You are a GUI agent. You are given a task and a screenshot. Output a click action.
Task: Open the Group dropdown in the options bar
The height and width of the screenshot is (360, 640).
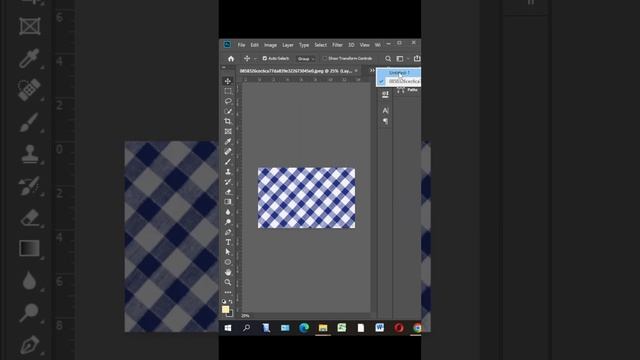click(306, 59)
